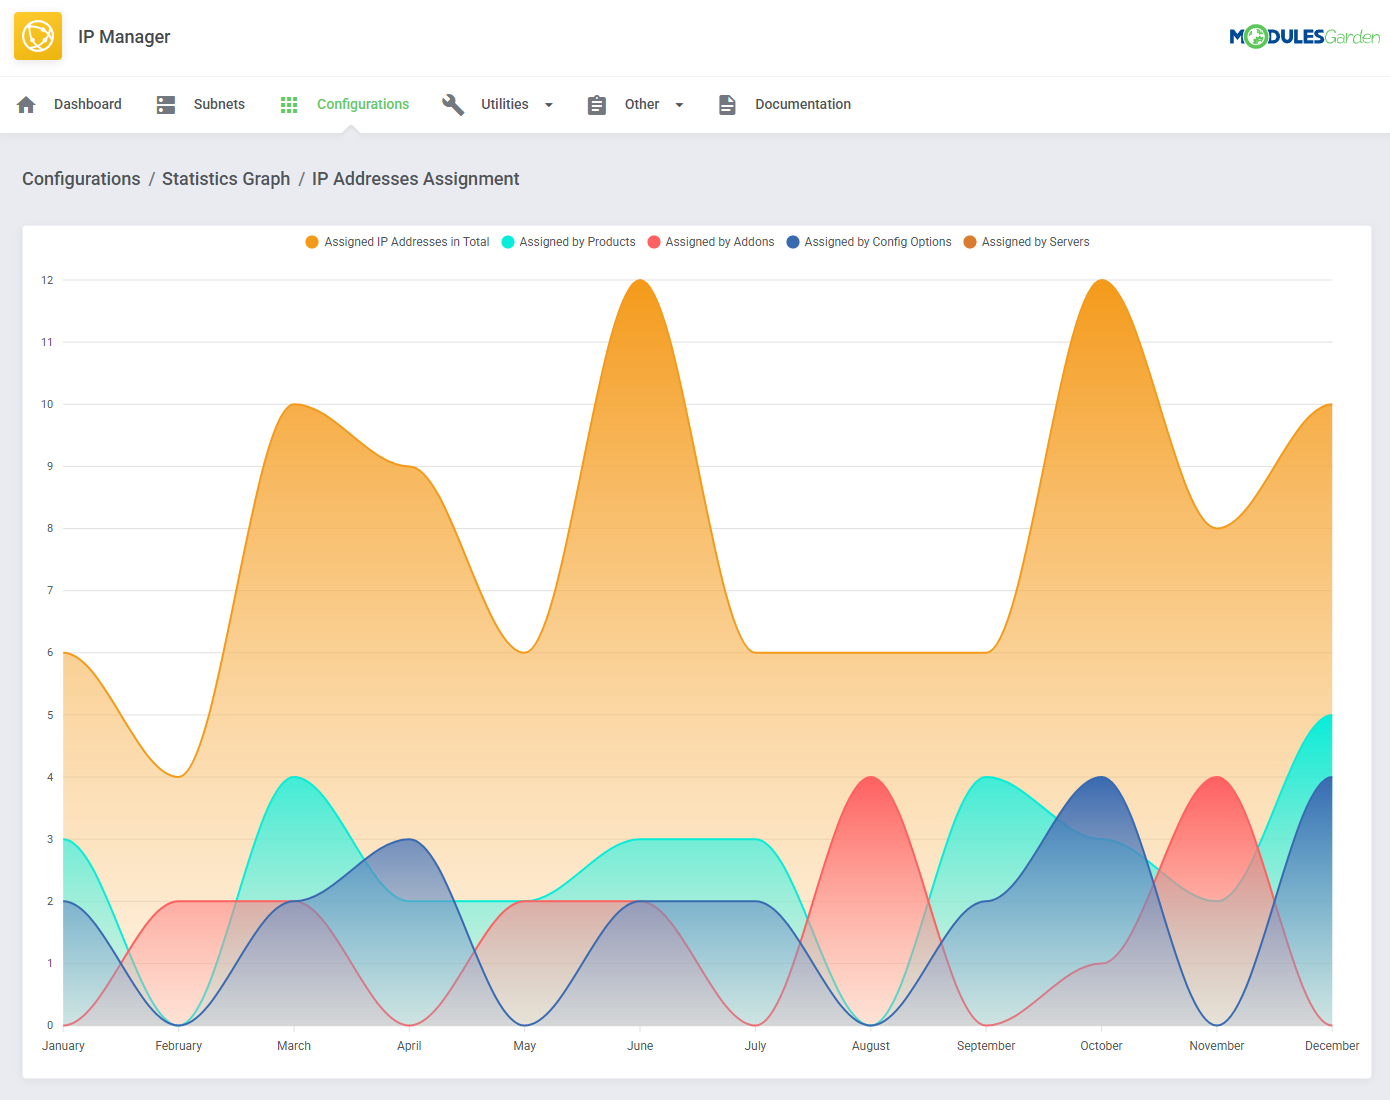
Task: Open the Utilities menu label
Action: [504, 105]
